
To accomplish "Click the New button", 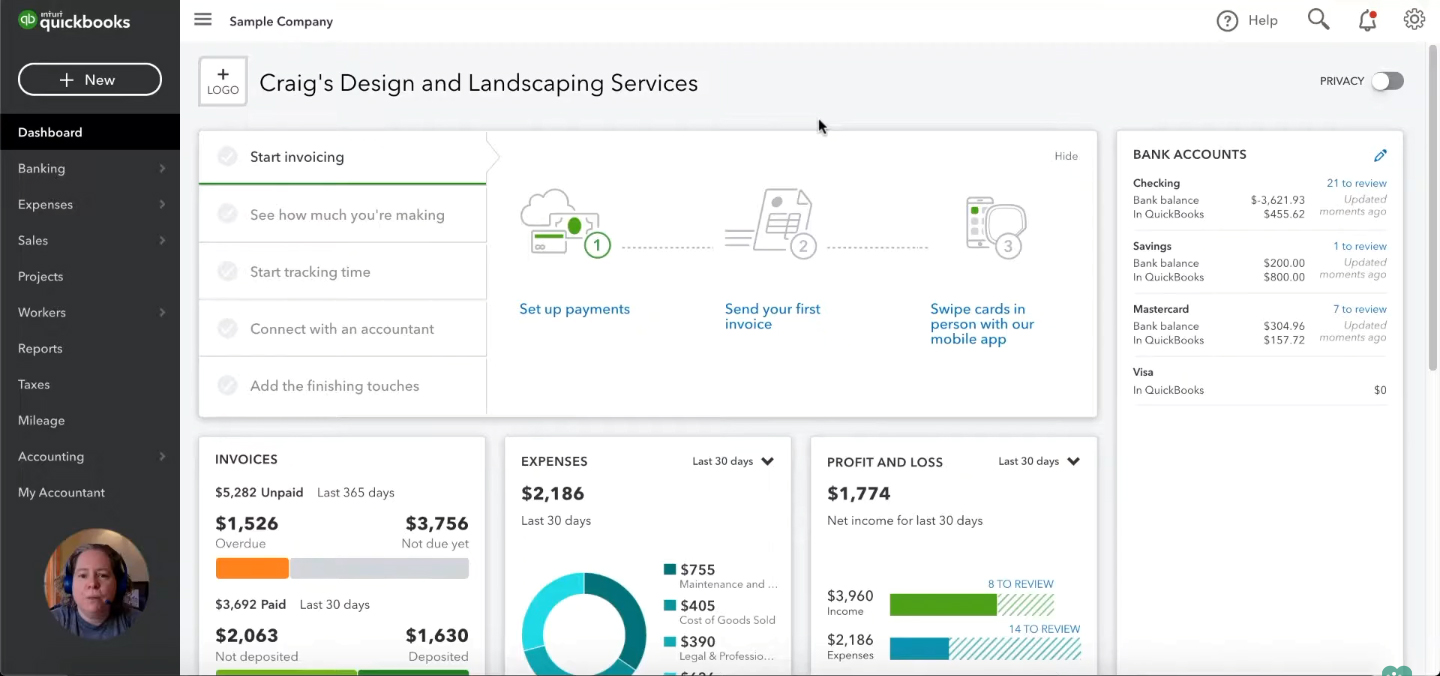I will coord(90,80).
